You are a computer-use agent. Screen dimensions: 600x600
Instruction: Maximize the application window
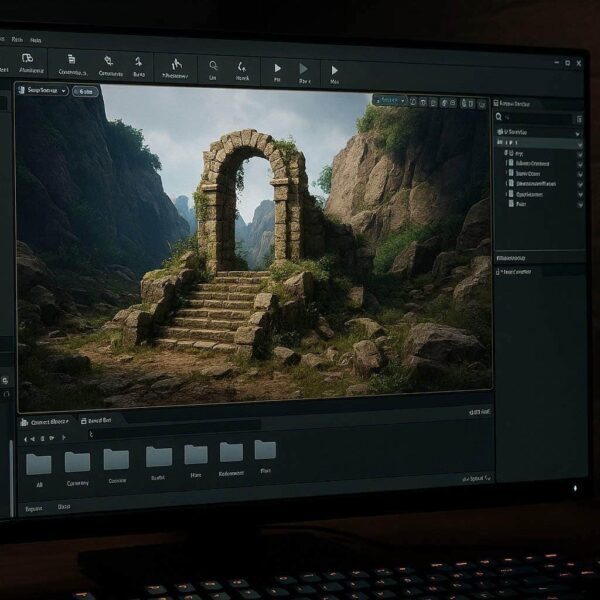(567, 62)
